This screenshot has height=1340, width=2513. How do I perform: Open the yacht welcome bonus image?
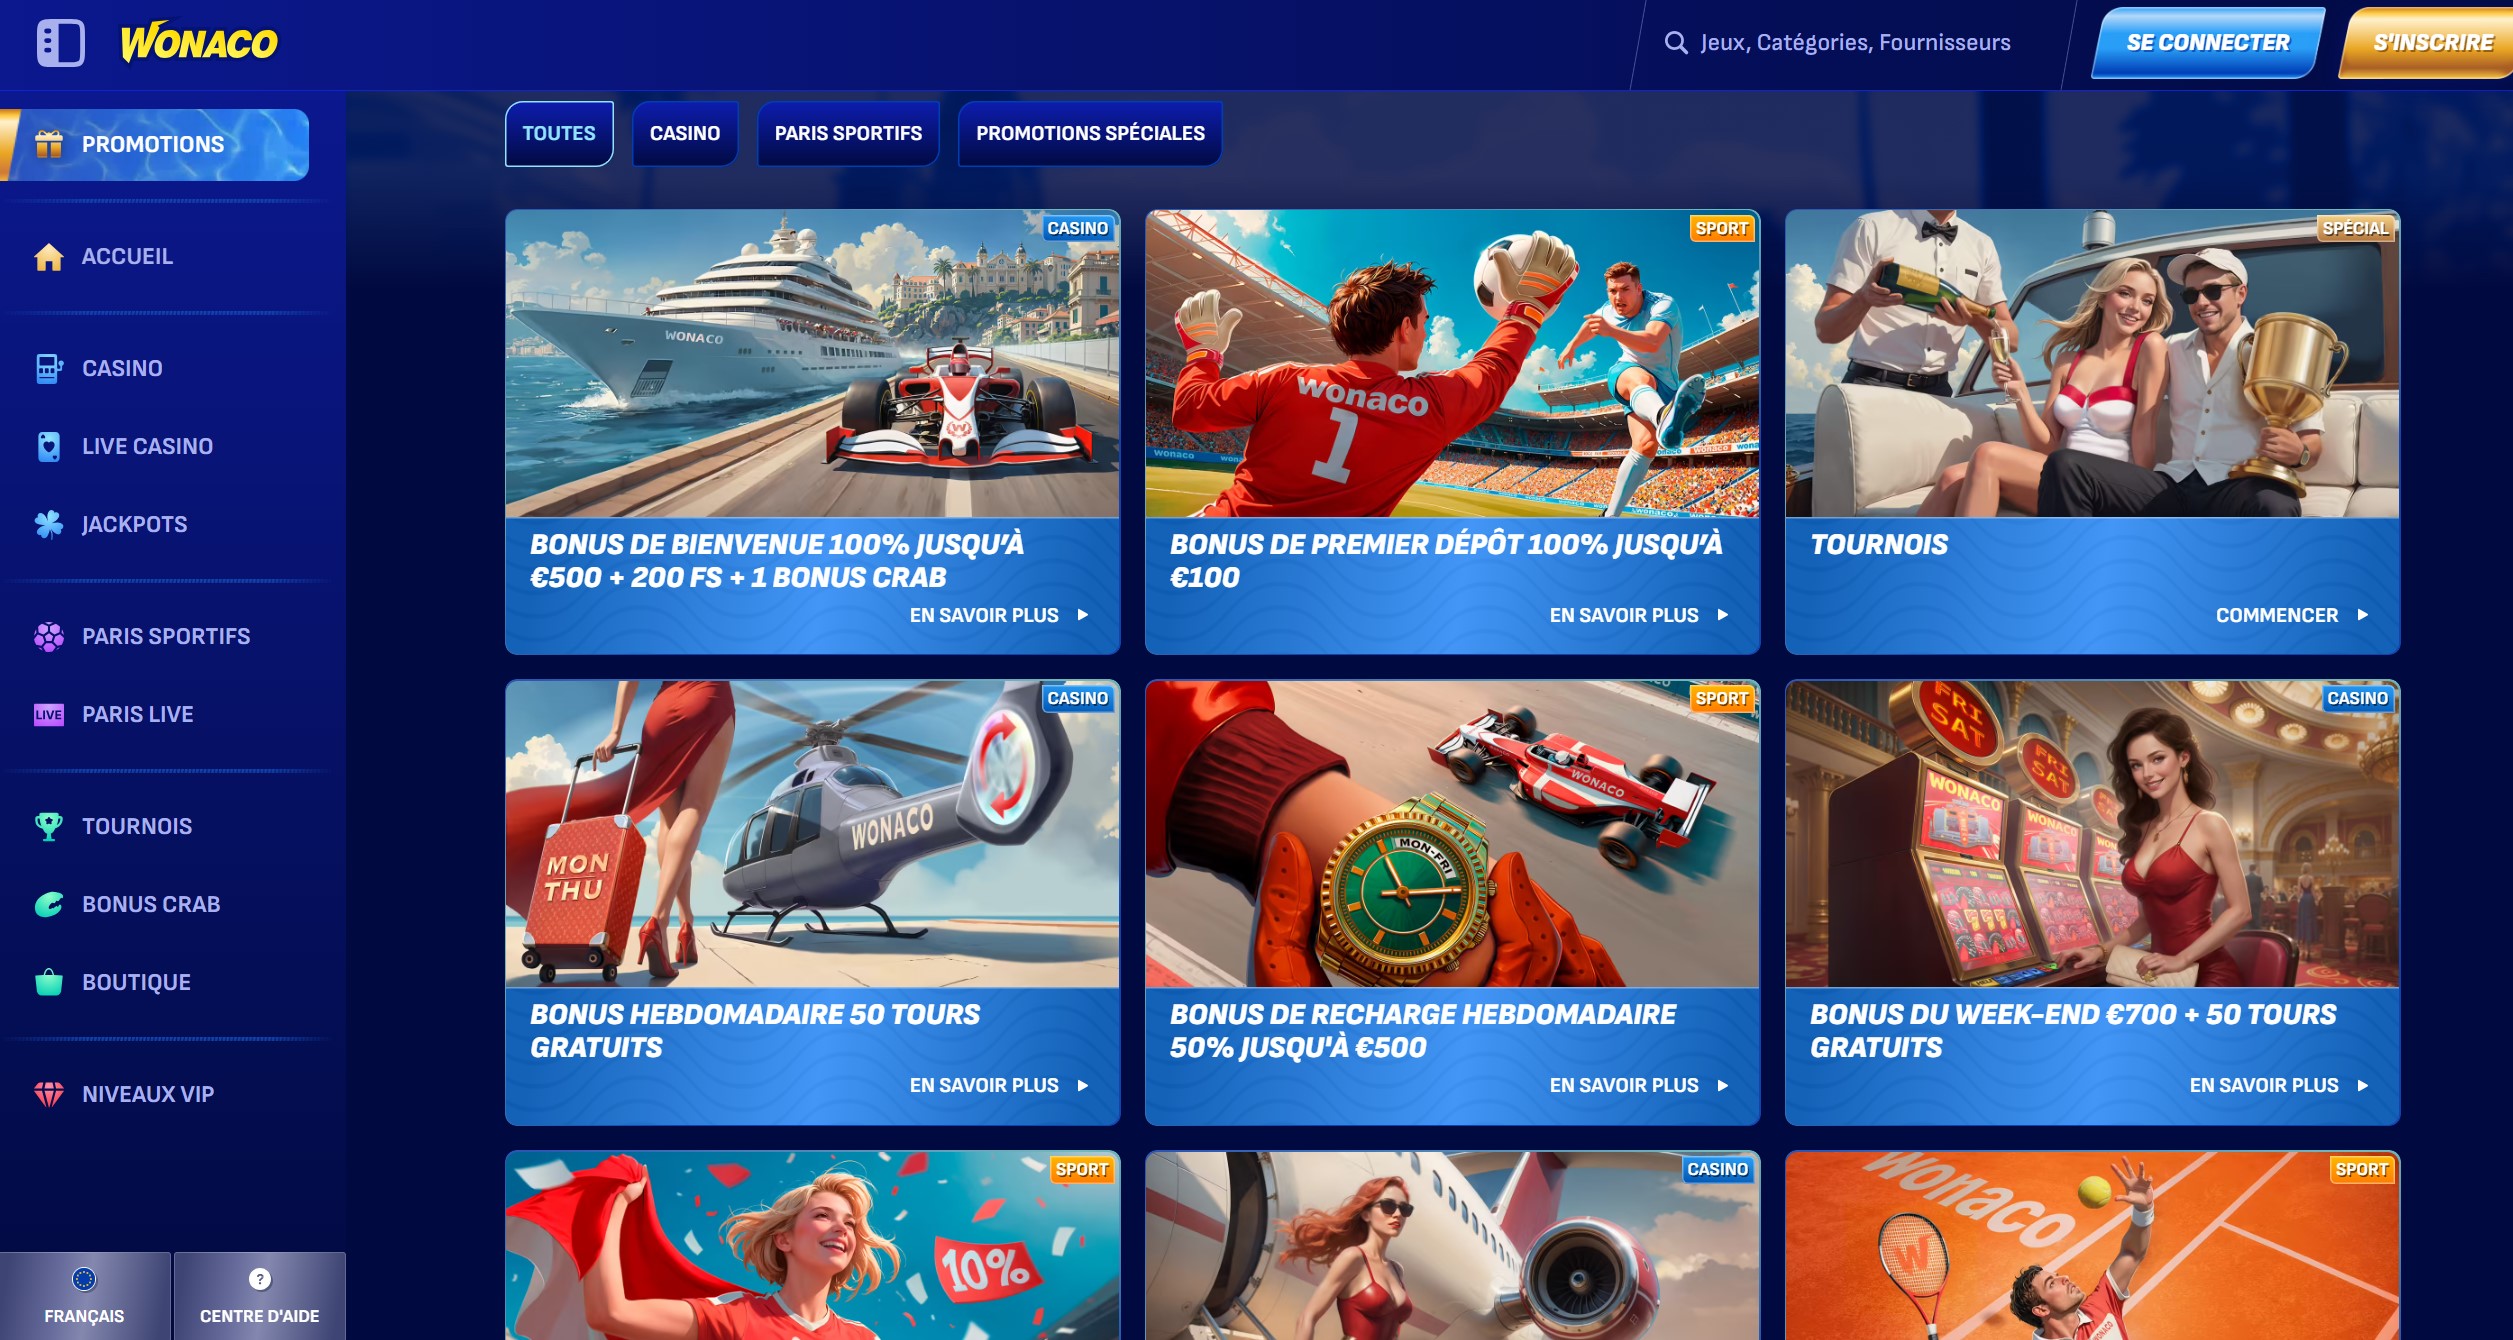coord(812,364)
